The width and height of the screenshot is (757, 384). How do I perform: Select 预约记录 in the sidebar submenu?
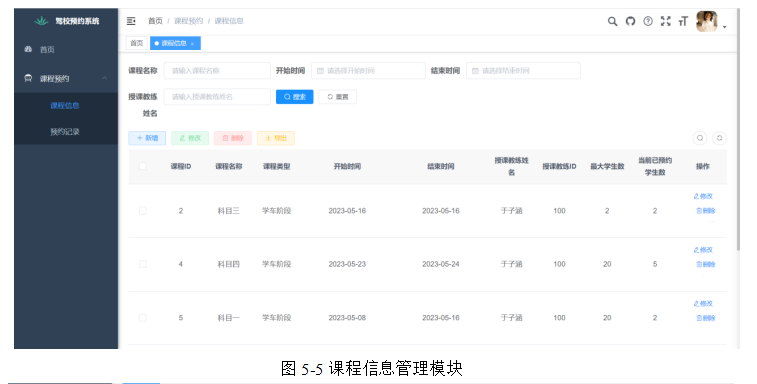66,131
